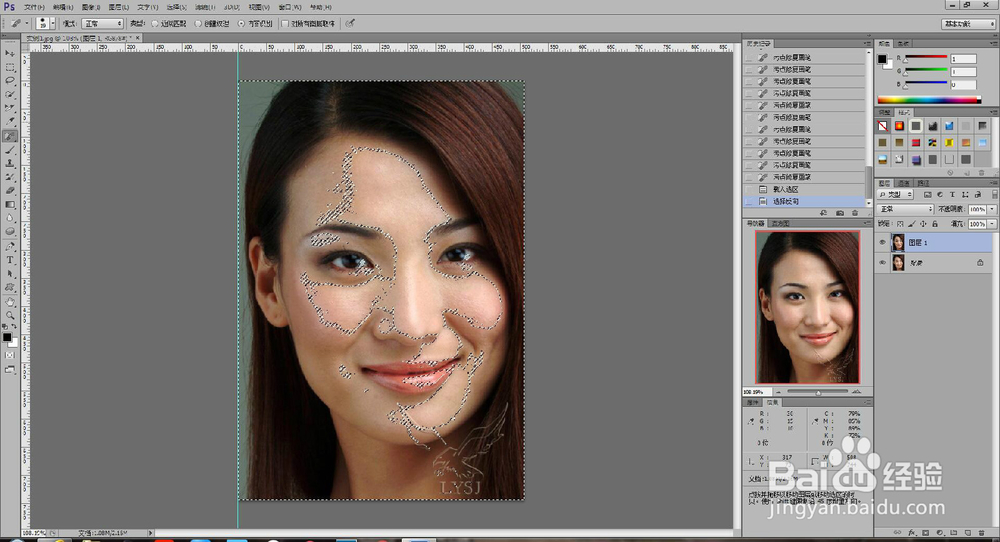Select the Crop tool

pos(10,108)
